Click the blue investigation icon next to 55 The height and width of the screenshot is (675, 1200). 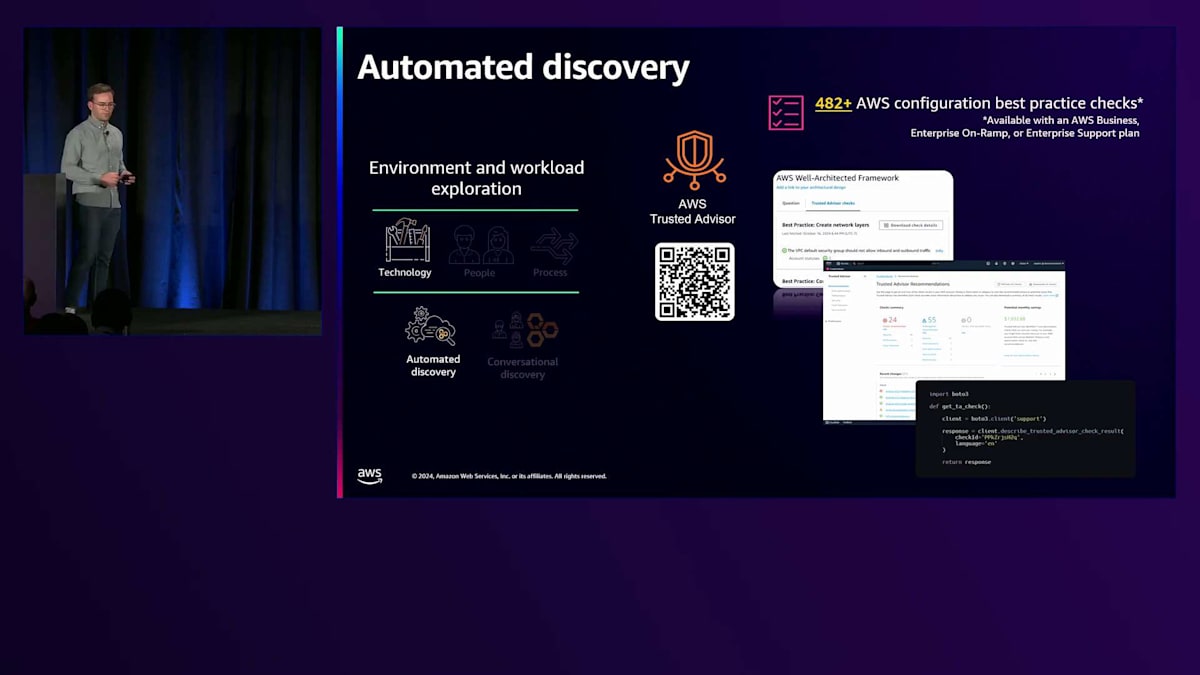pos(924,320)
